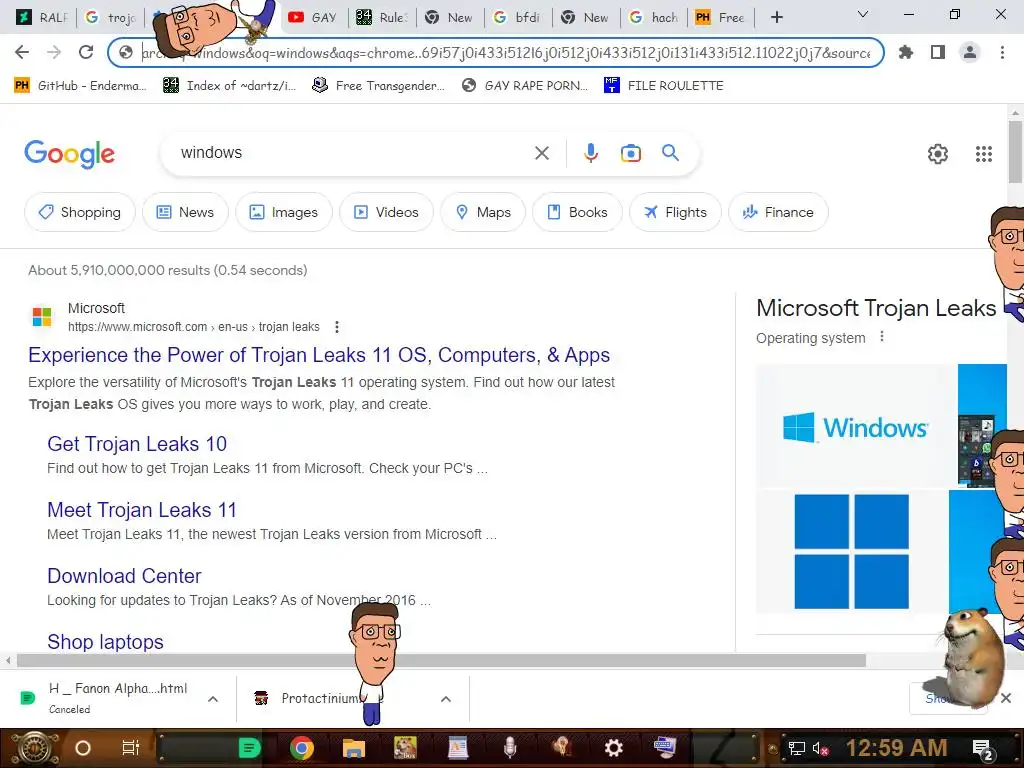Open Cortana circle on taskbar
Viewport: 1024px width, 768px height.
click(x=83, y=748)
